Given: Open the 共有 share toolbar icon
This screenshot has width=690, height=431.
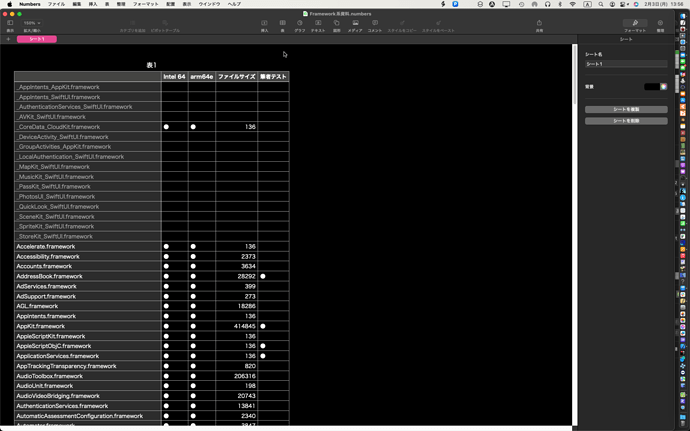Looking at the screenshot, I should tap(539, 23).
